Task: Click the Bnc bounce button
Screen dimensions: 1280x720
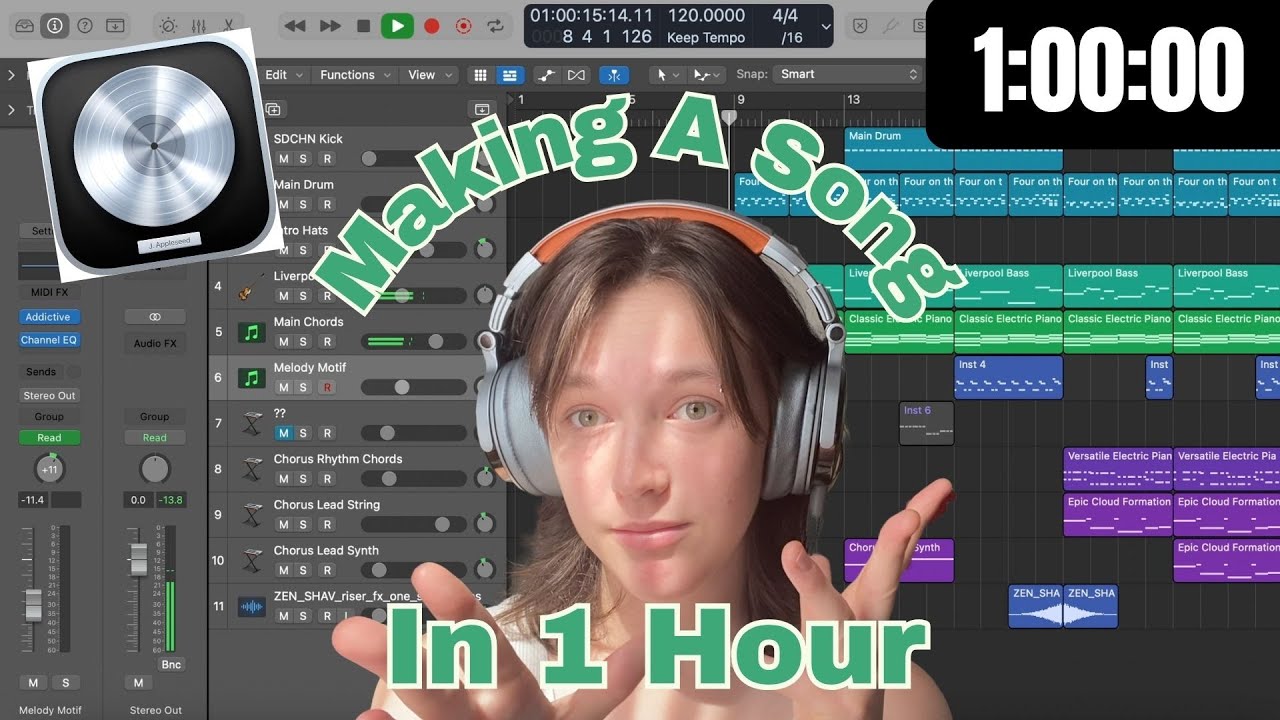Action: coord(171,665)
